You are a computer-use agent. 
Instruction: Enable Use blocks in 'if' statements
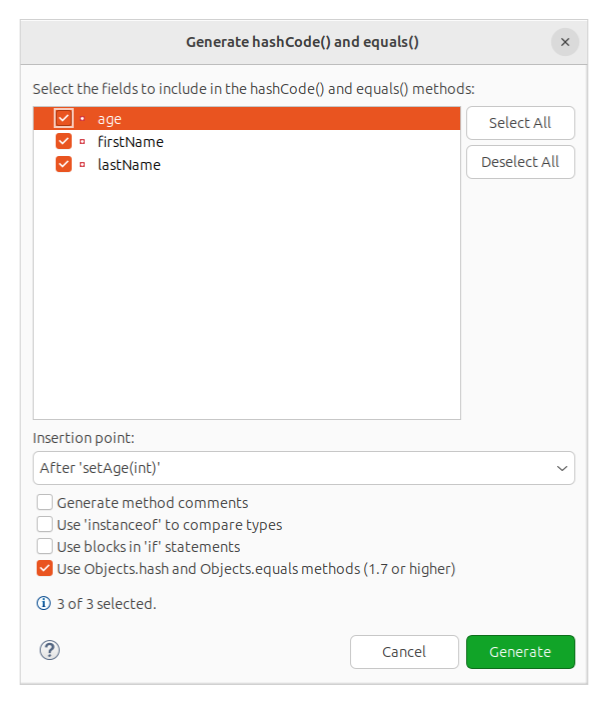tap(45, 547)
